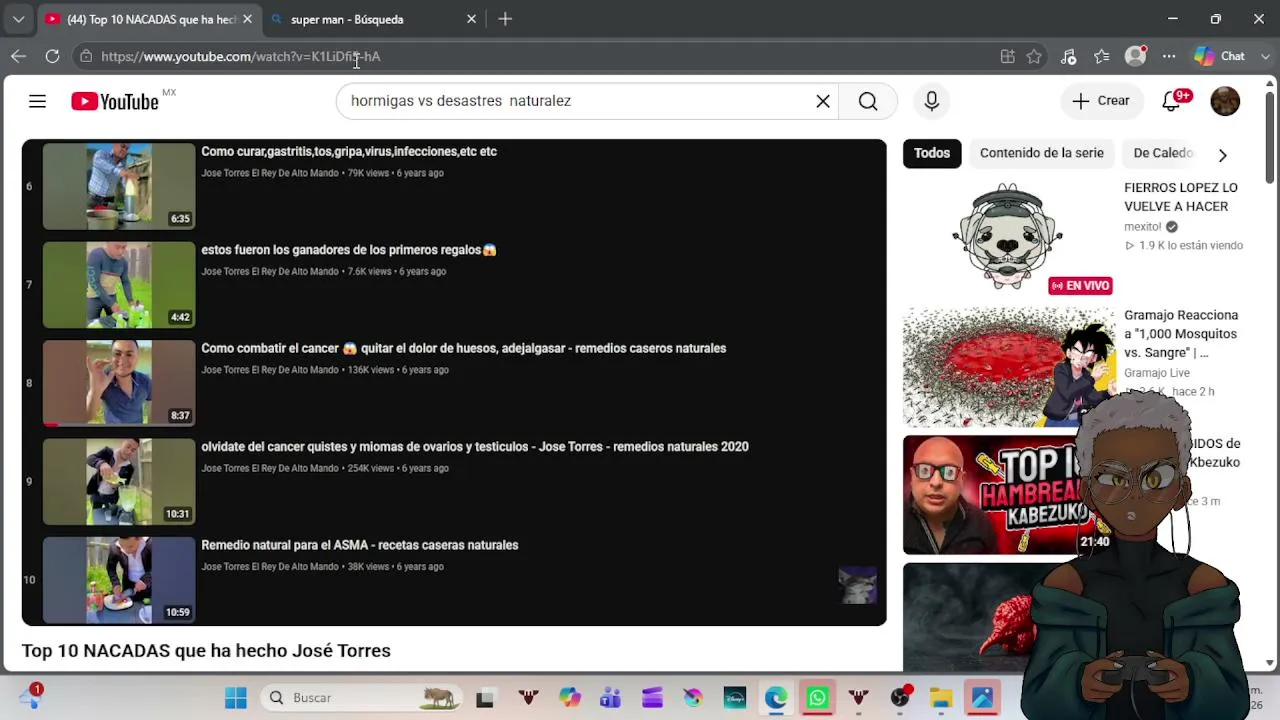Open the Favorites list in Edge
This screenshot has width=1280, height=720.
(x=1101, y=56)
